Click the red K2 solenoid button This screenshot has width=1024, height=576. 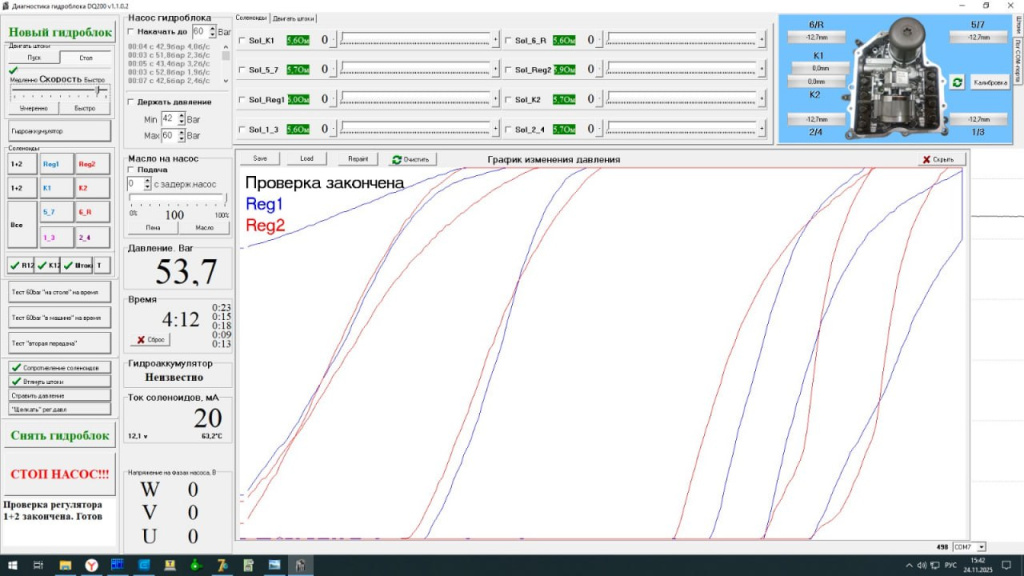click(86, 188)
